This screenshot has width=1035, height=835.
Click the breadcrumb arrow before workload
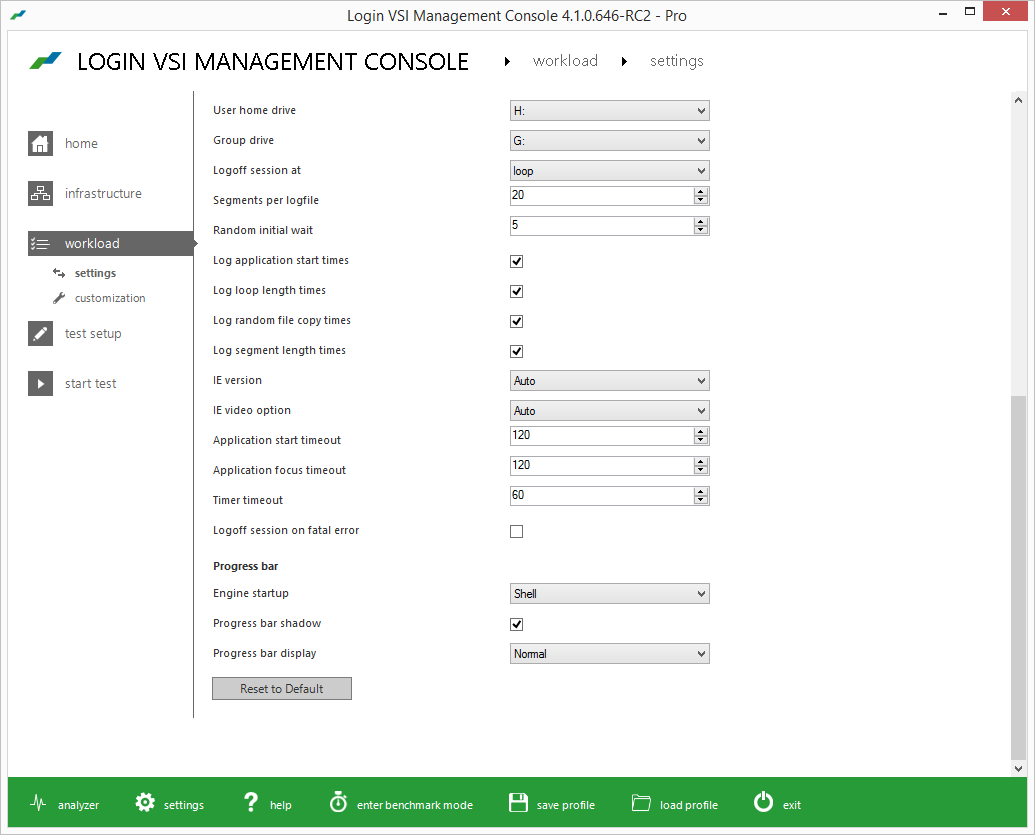point(507,61)
